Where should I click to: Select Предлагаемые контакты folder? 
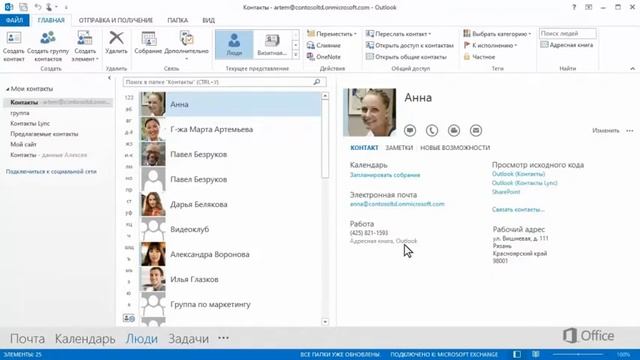pos(44,134)
